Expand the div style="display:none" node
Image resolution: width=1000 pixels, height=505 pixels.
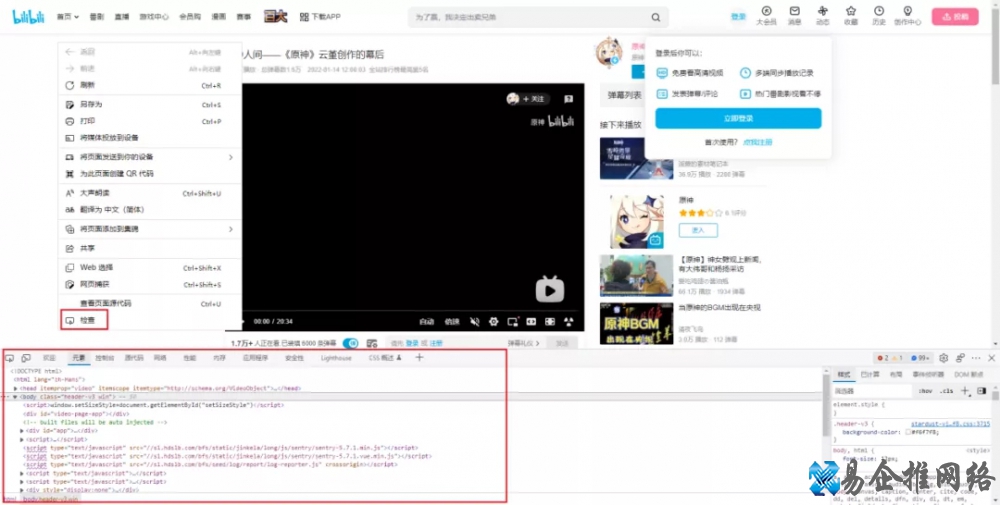tap(23, 490)
